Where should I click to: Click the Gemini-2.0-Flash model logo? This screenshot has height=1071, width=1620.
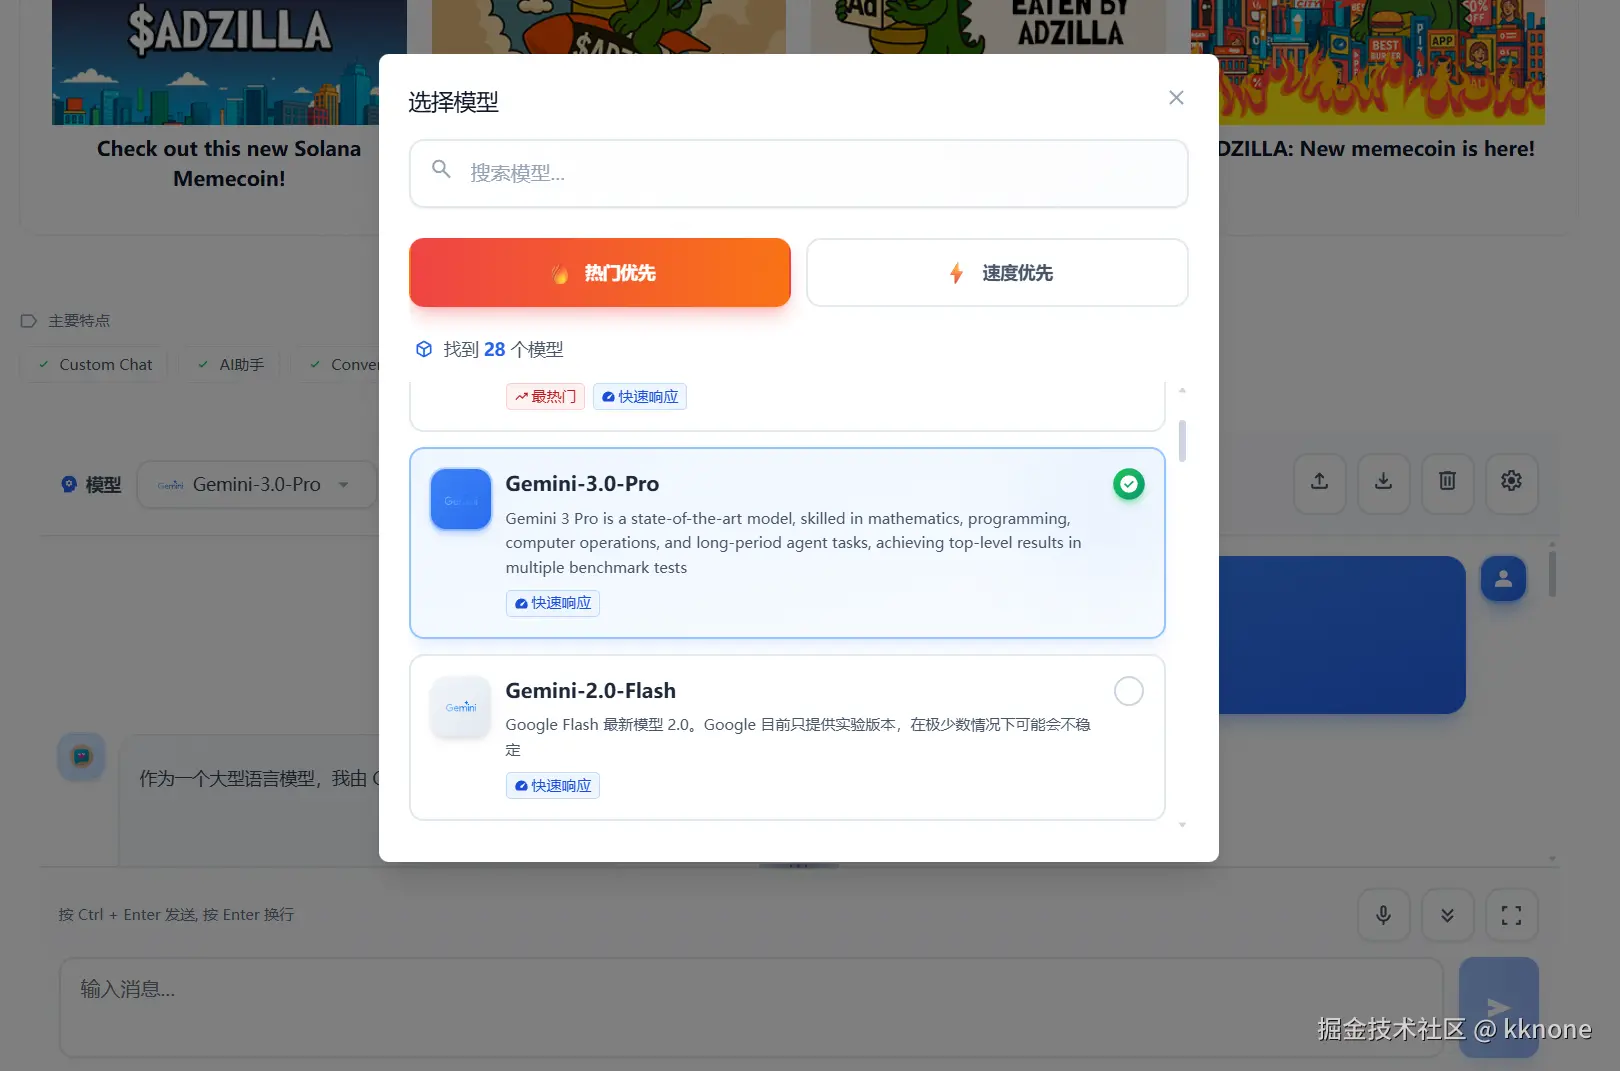[x=460, y=706]
